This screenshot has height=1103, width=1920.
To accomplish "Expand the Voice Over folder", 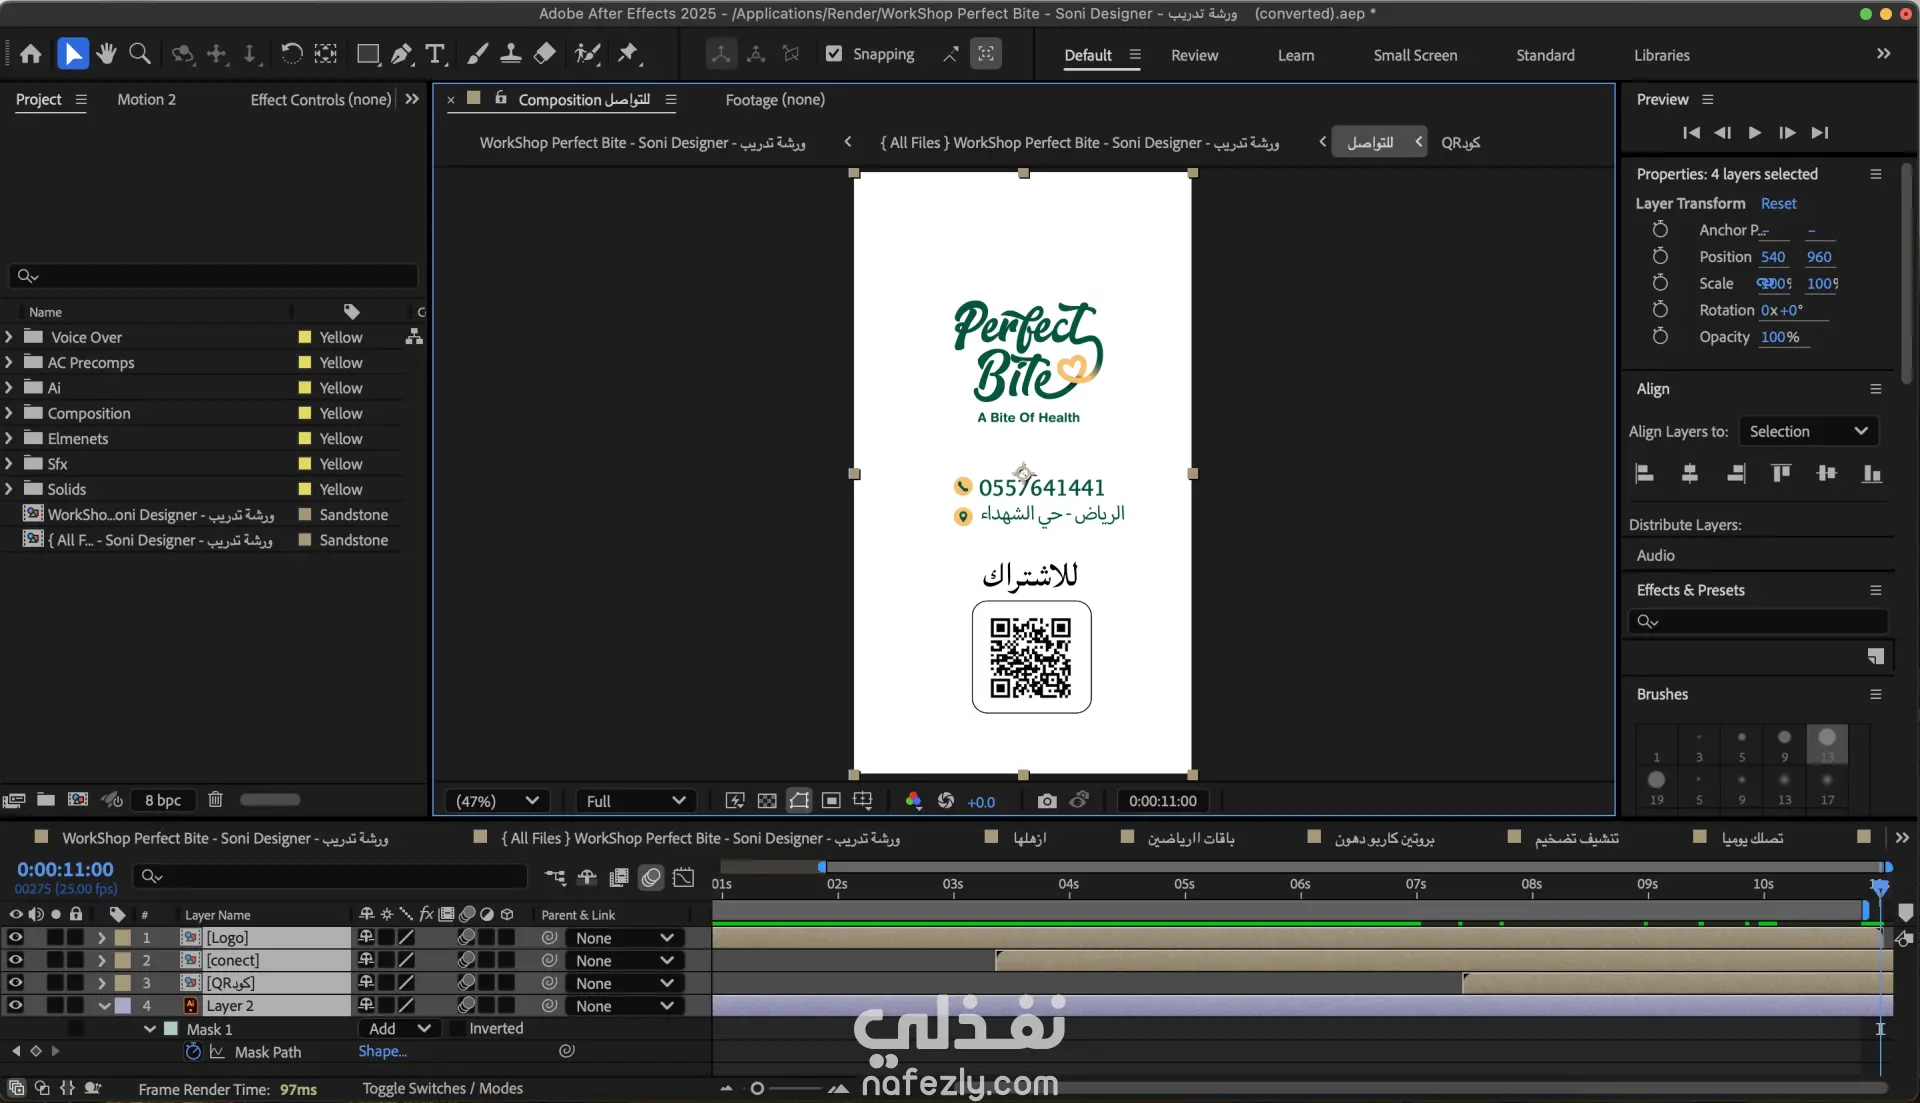I will point(9,338).
